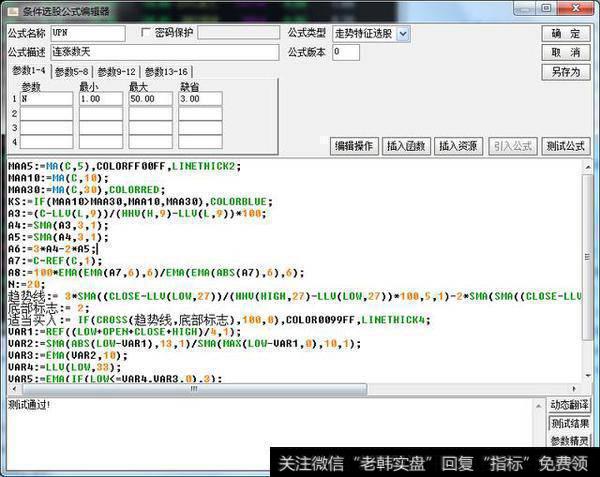This screenshot has width=600, height=477.
Task: Switch to the 参数13-16 tab
Action: 166,72
